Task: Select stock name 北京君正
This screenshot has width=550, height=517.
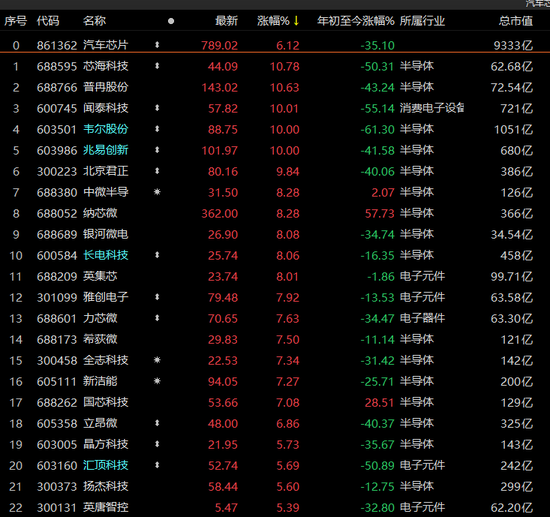Action: point(106,171)
